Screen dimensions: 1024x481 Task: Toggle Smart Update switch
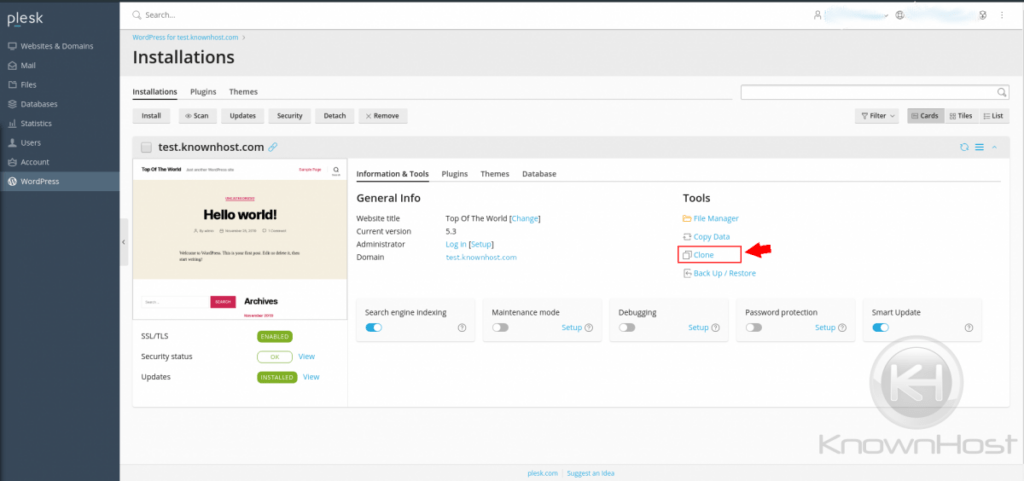click(880, 328)
